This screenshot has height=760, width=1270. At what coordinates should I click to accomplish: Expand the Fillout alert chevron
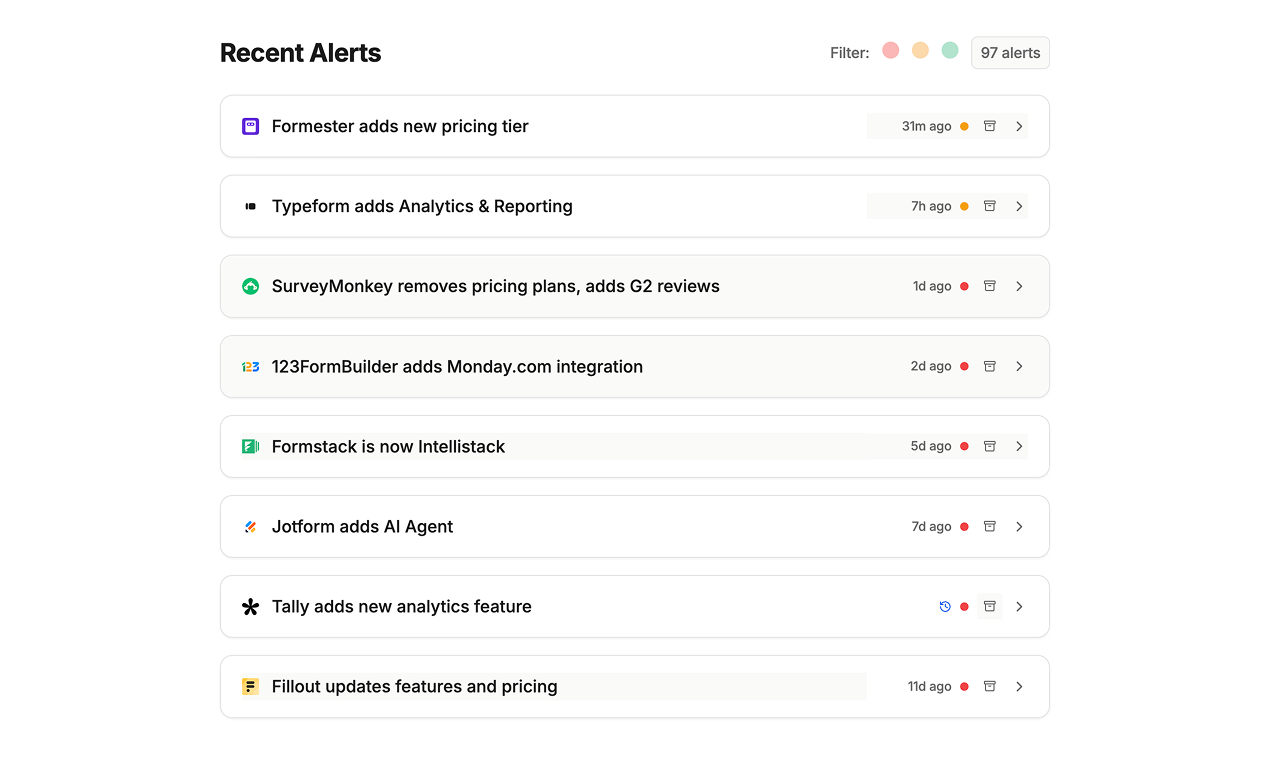pyautogui.click(x=1019, y=686)
